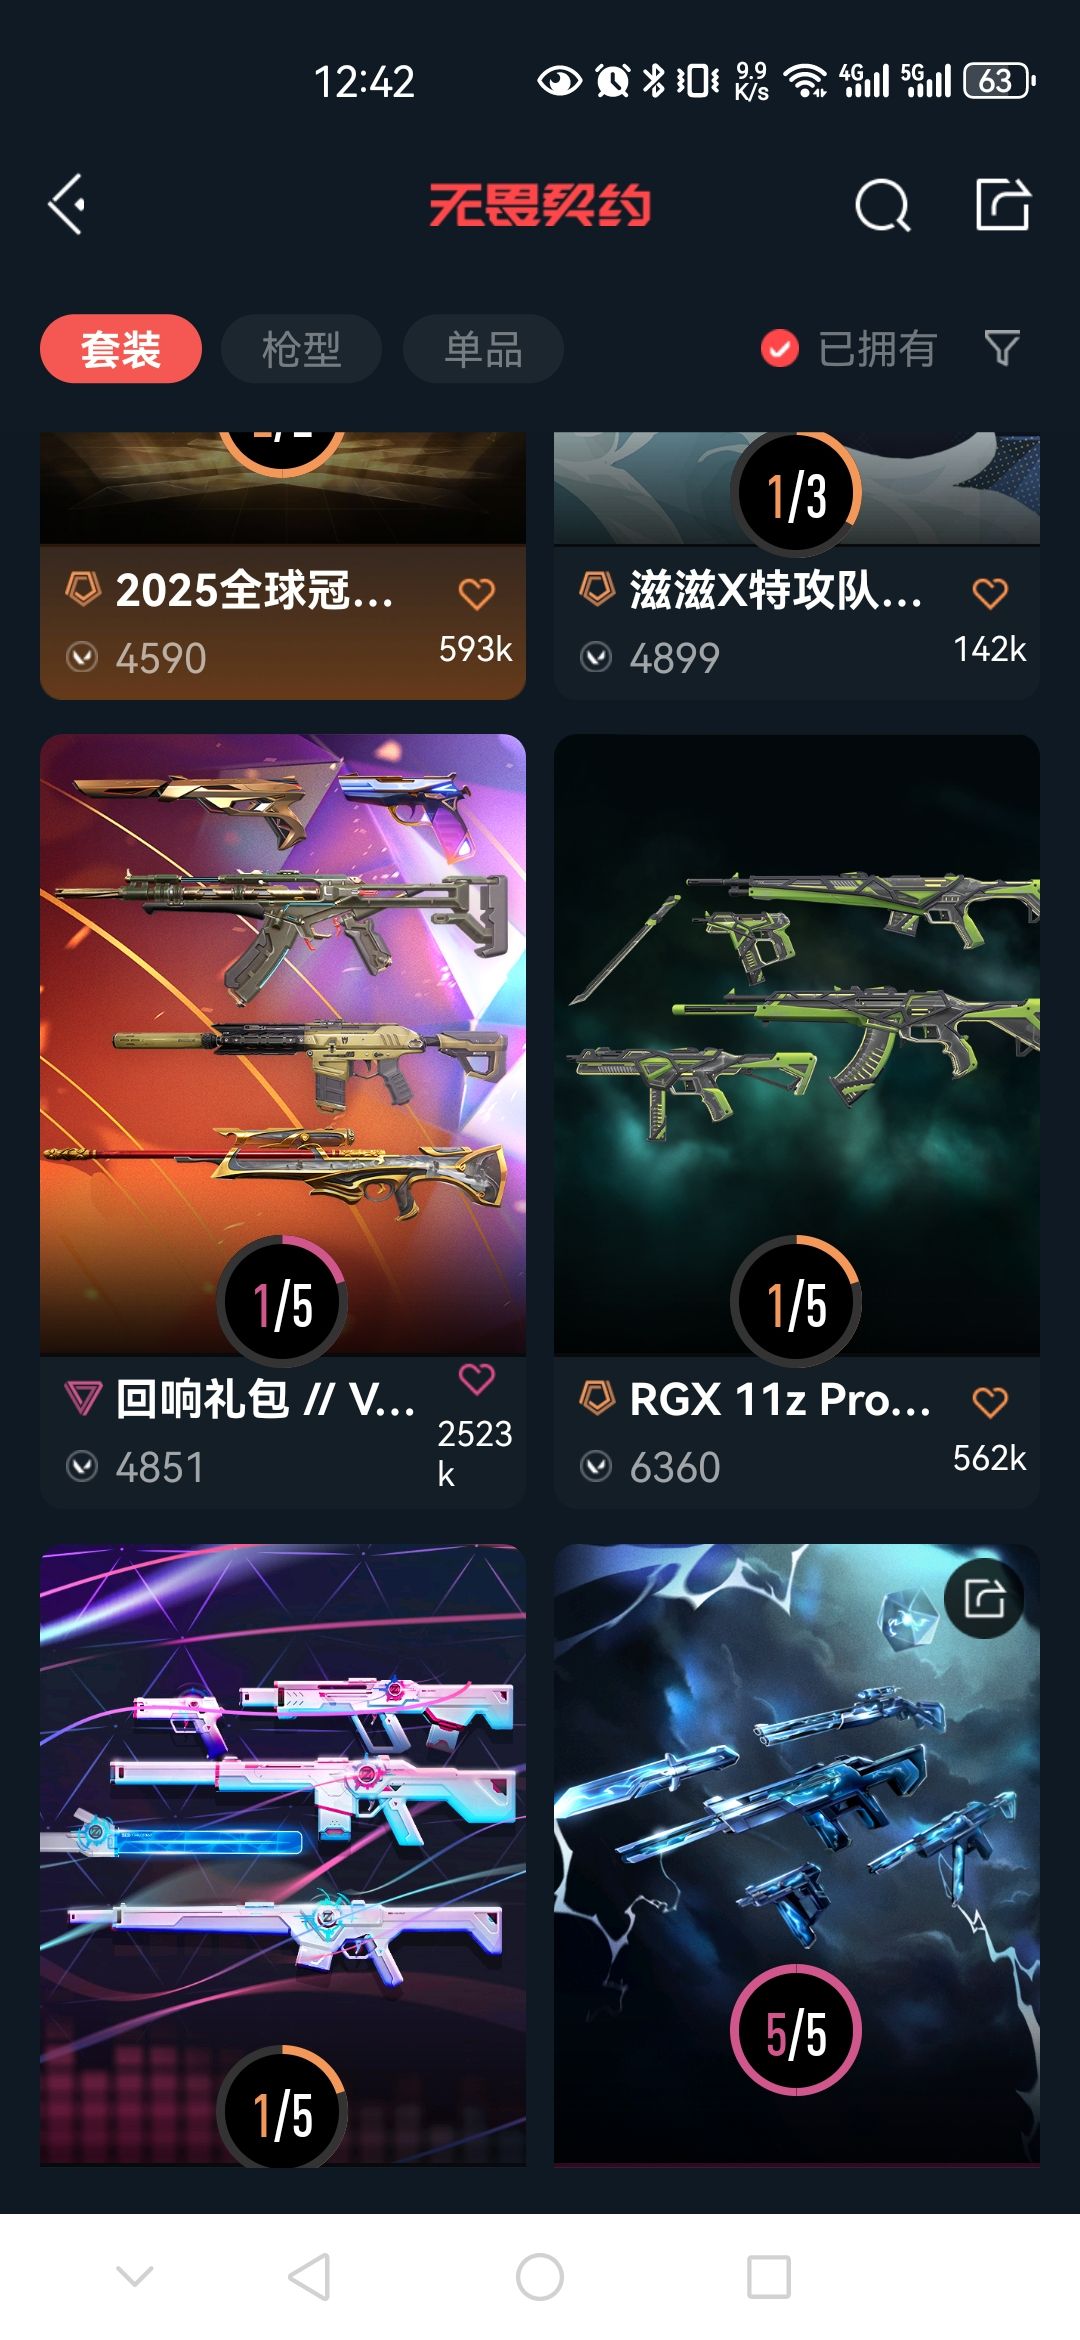Select the 套装 tab
Screen dimensions: 1080x2340
(x=121, y=349)
